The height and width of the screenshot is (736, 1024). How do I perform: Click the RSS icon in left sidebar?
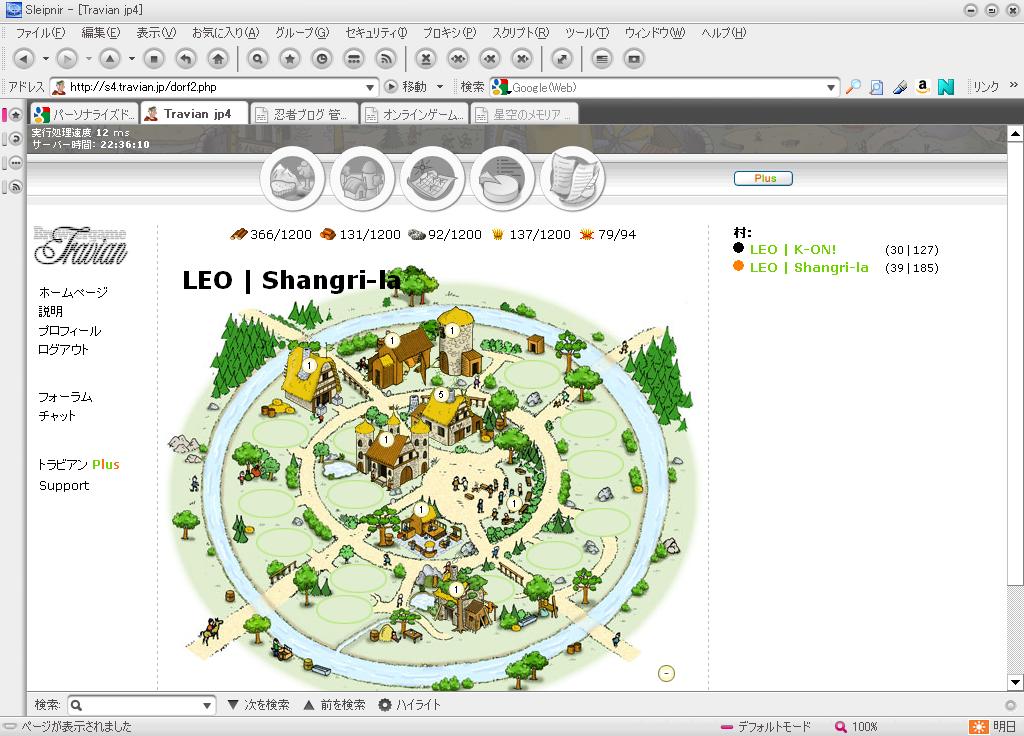[x=16, y=187]
